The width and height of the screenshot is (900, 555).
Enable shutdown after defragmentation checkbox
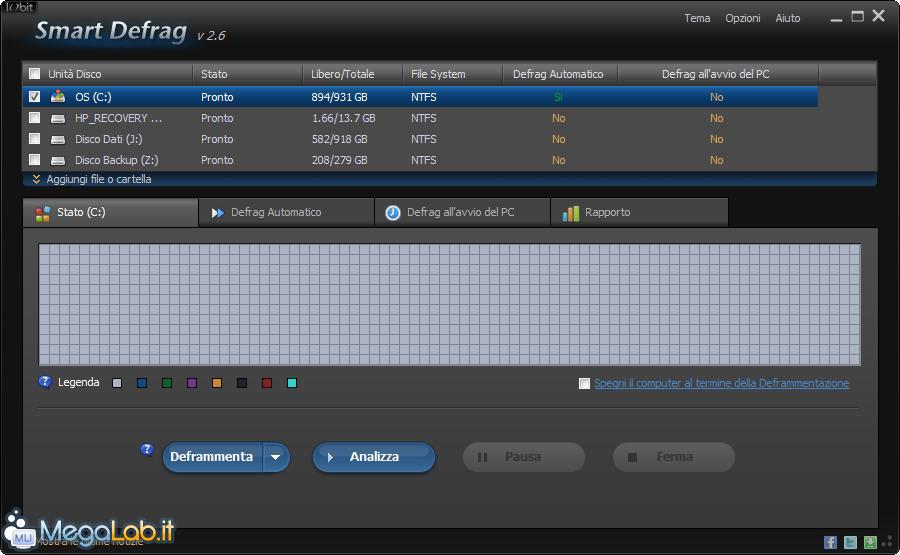point(584,383)
